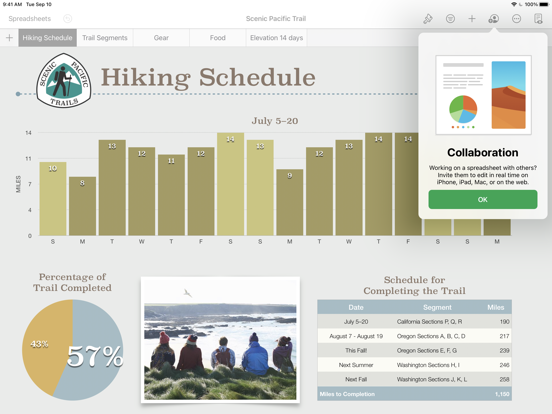Select the Hiking Schedule title text
Viewport: 552px width, 414px height.
click(208, 77)
